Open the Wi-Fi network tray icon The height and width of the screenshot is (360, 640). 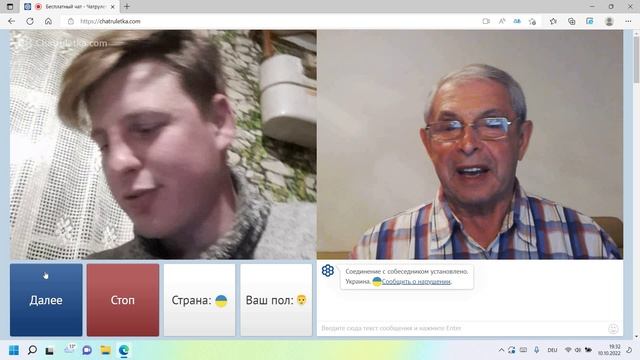(568, 350)
